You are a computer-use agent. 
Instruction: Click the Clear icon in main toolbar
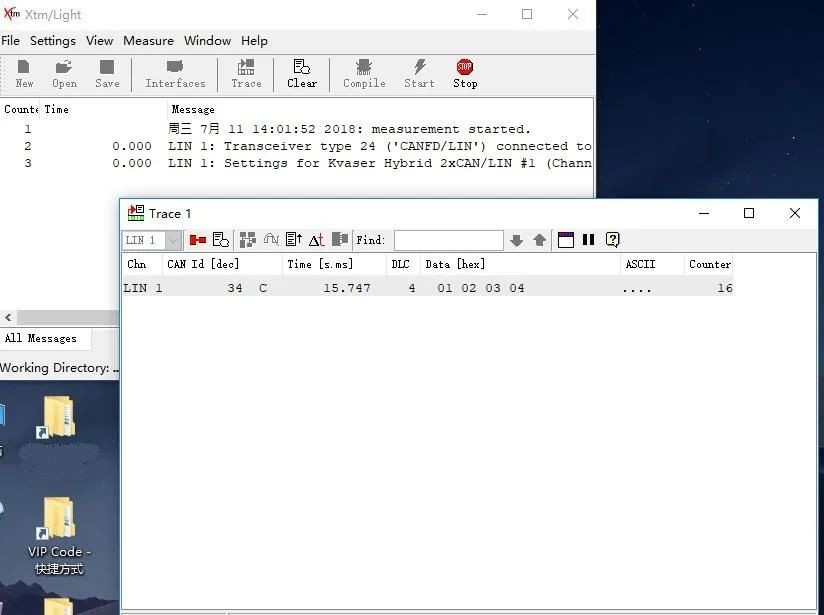302,74
